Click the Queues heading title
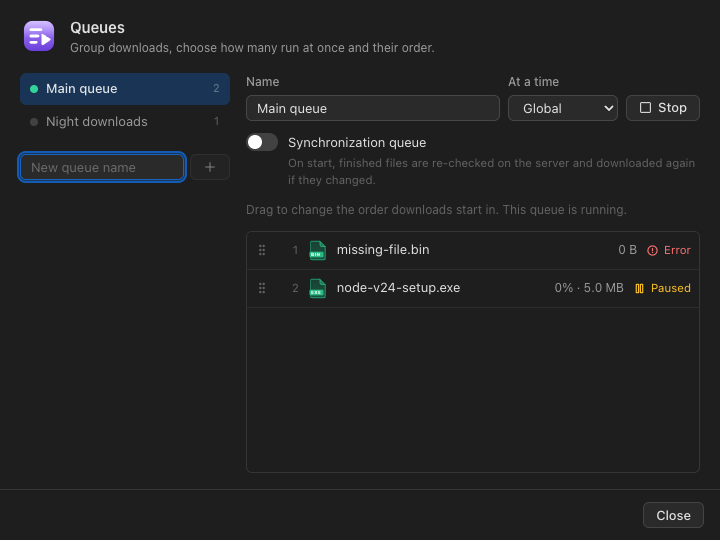Screen dimensions: 720x540 pos(97,28)
